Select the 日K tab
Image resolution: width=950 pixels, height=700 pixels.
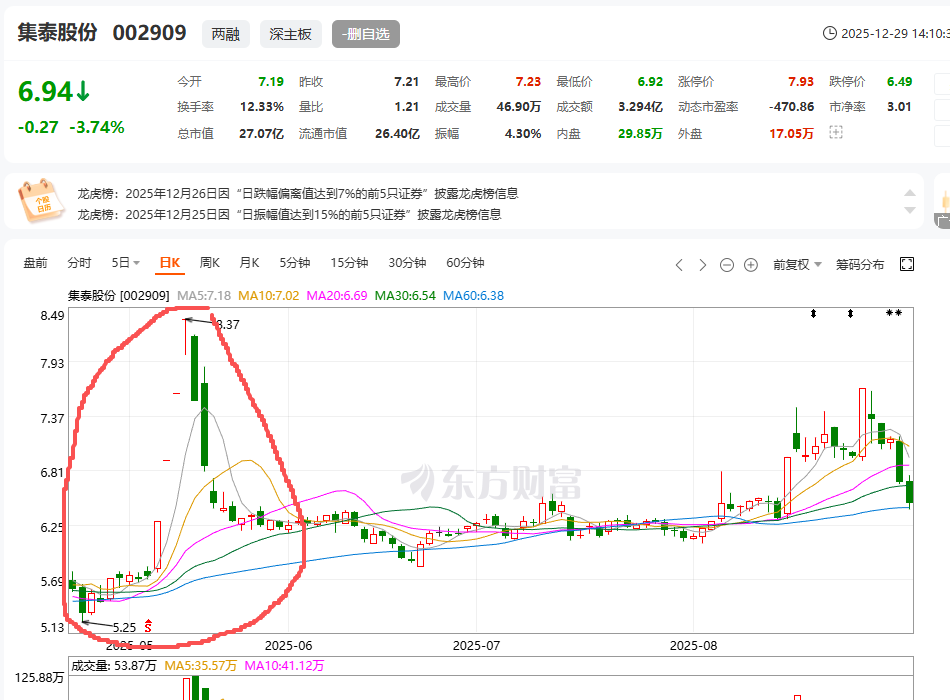coord(170,263)
